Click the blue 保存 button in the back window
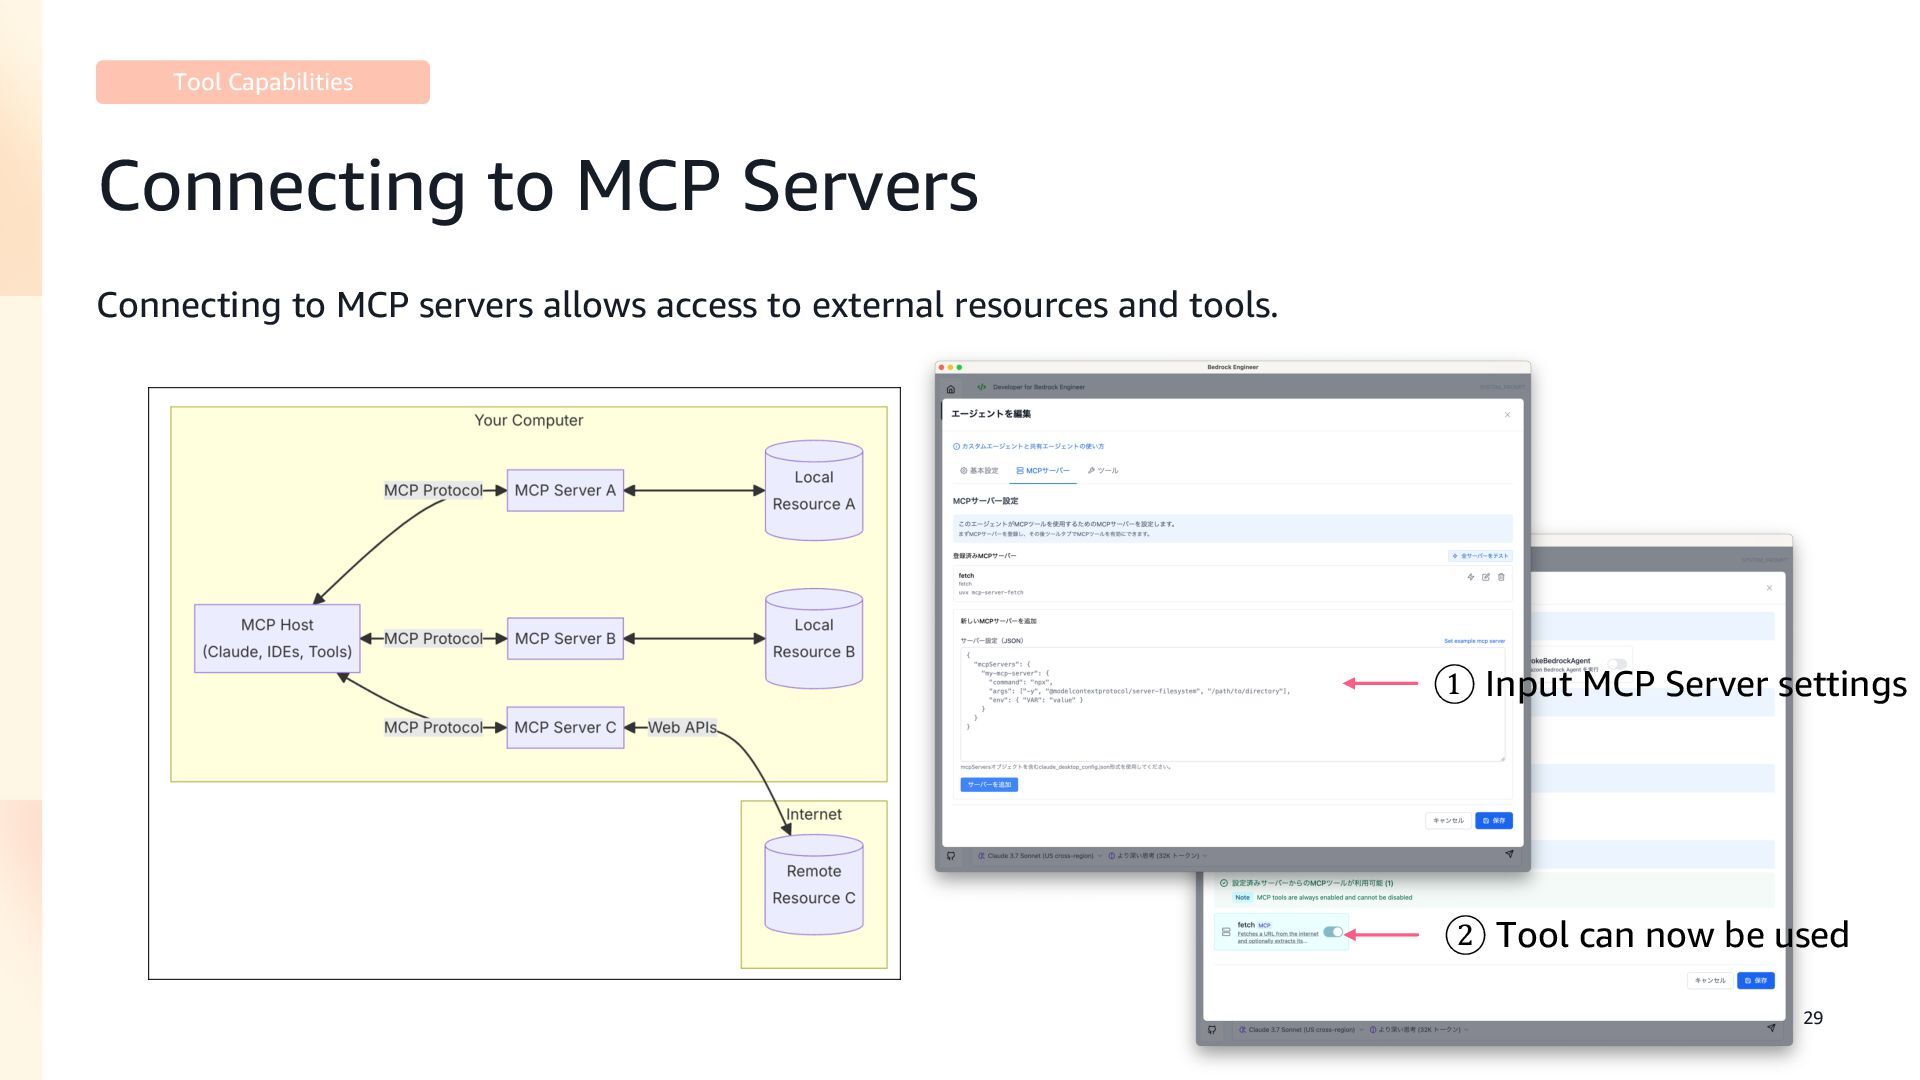 pyautogui.click(x=1756, y=981)
